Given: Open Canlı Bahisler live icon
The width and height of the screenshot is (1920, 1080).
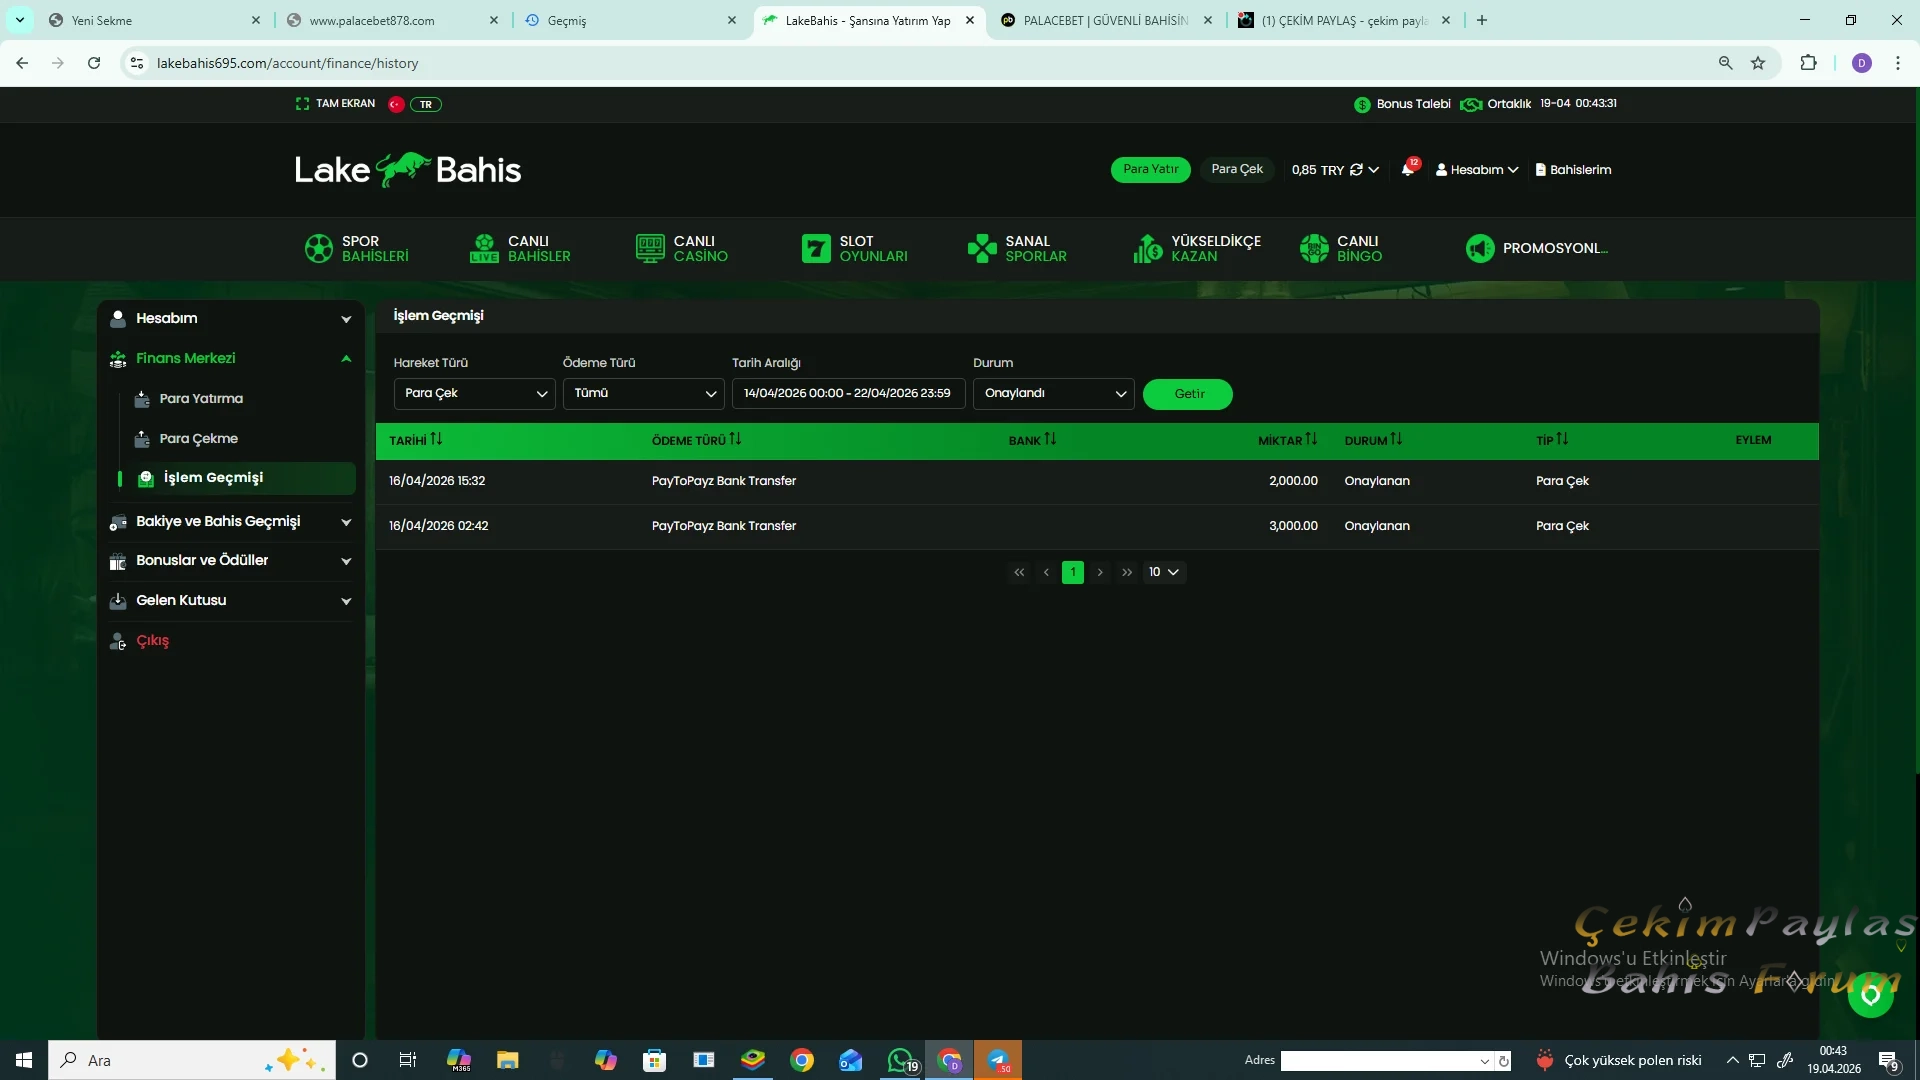Looking at the screenshot, I should click(484, 248).
